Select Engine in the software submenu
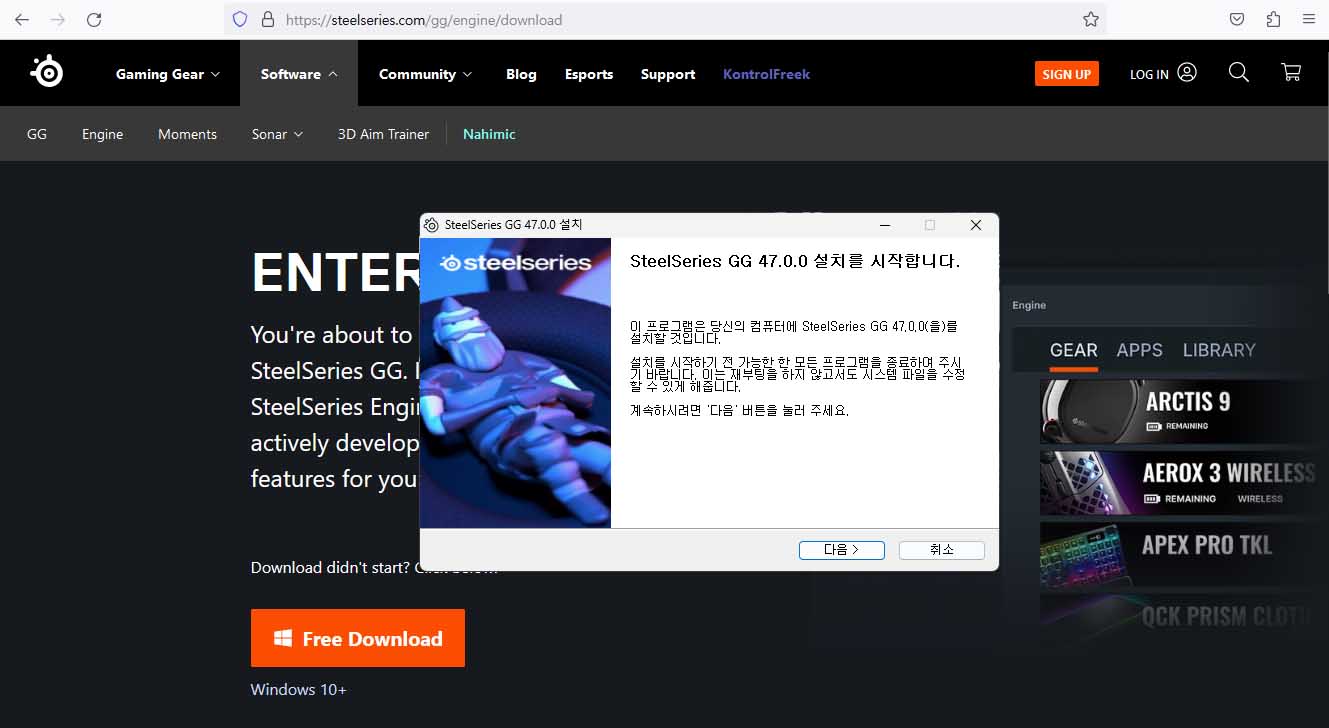1329x728 pixels. pos(102,134)
